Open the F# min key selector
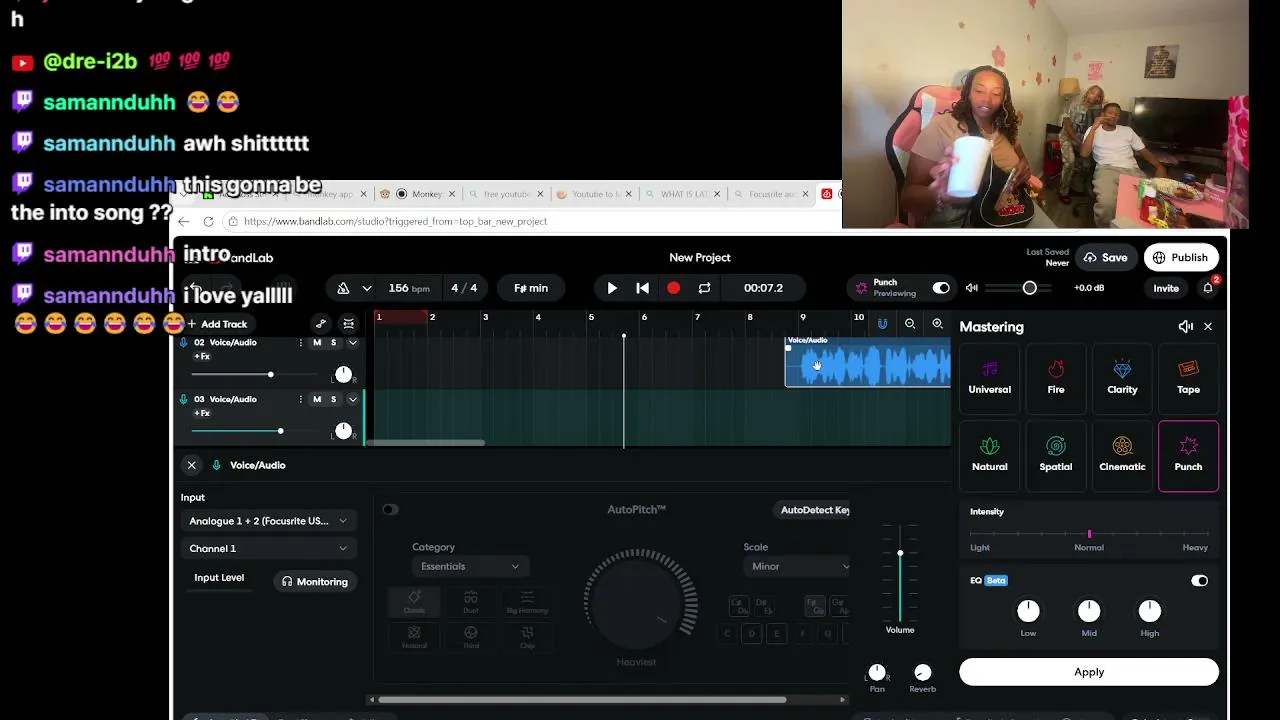 pos(531,288)
